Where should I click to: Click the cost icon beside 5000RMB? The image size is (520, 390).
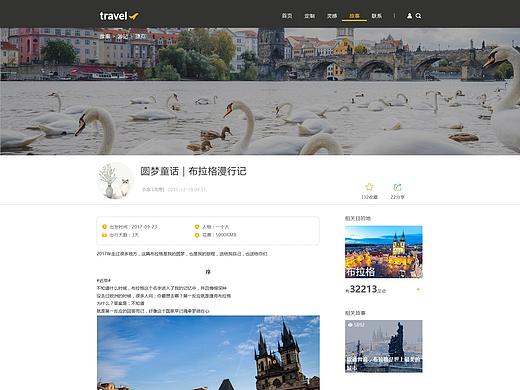(197, 235)
